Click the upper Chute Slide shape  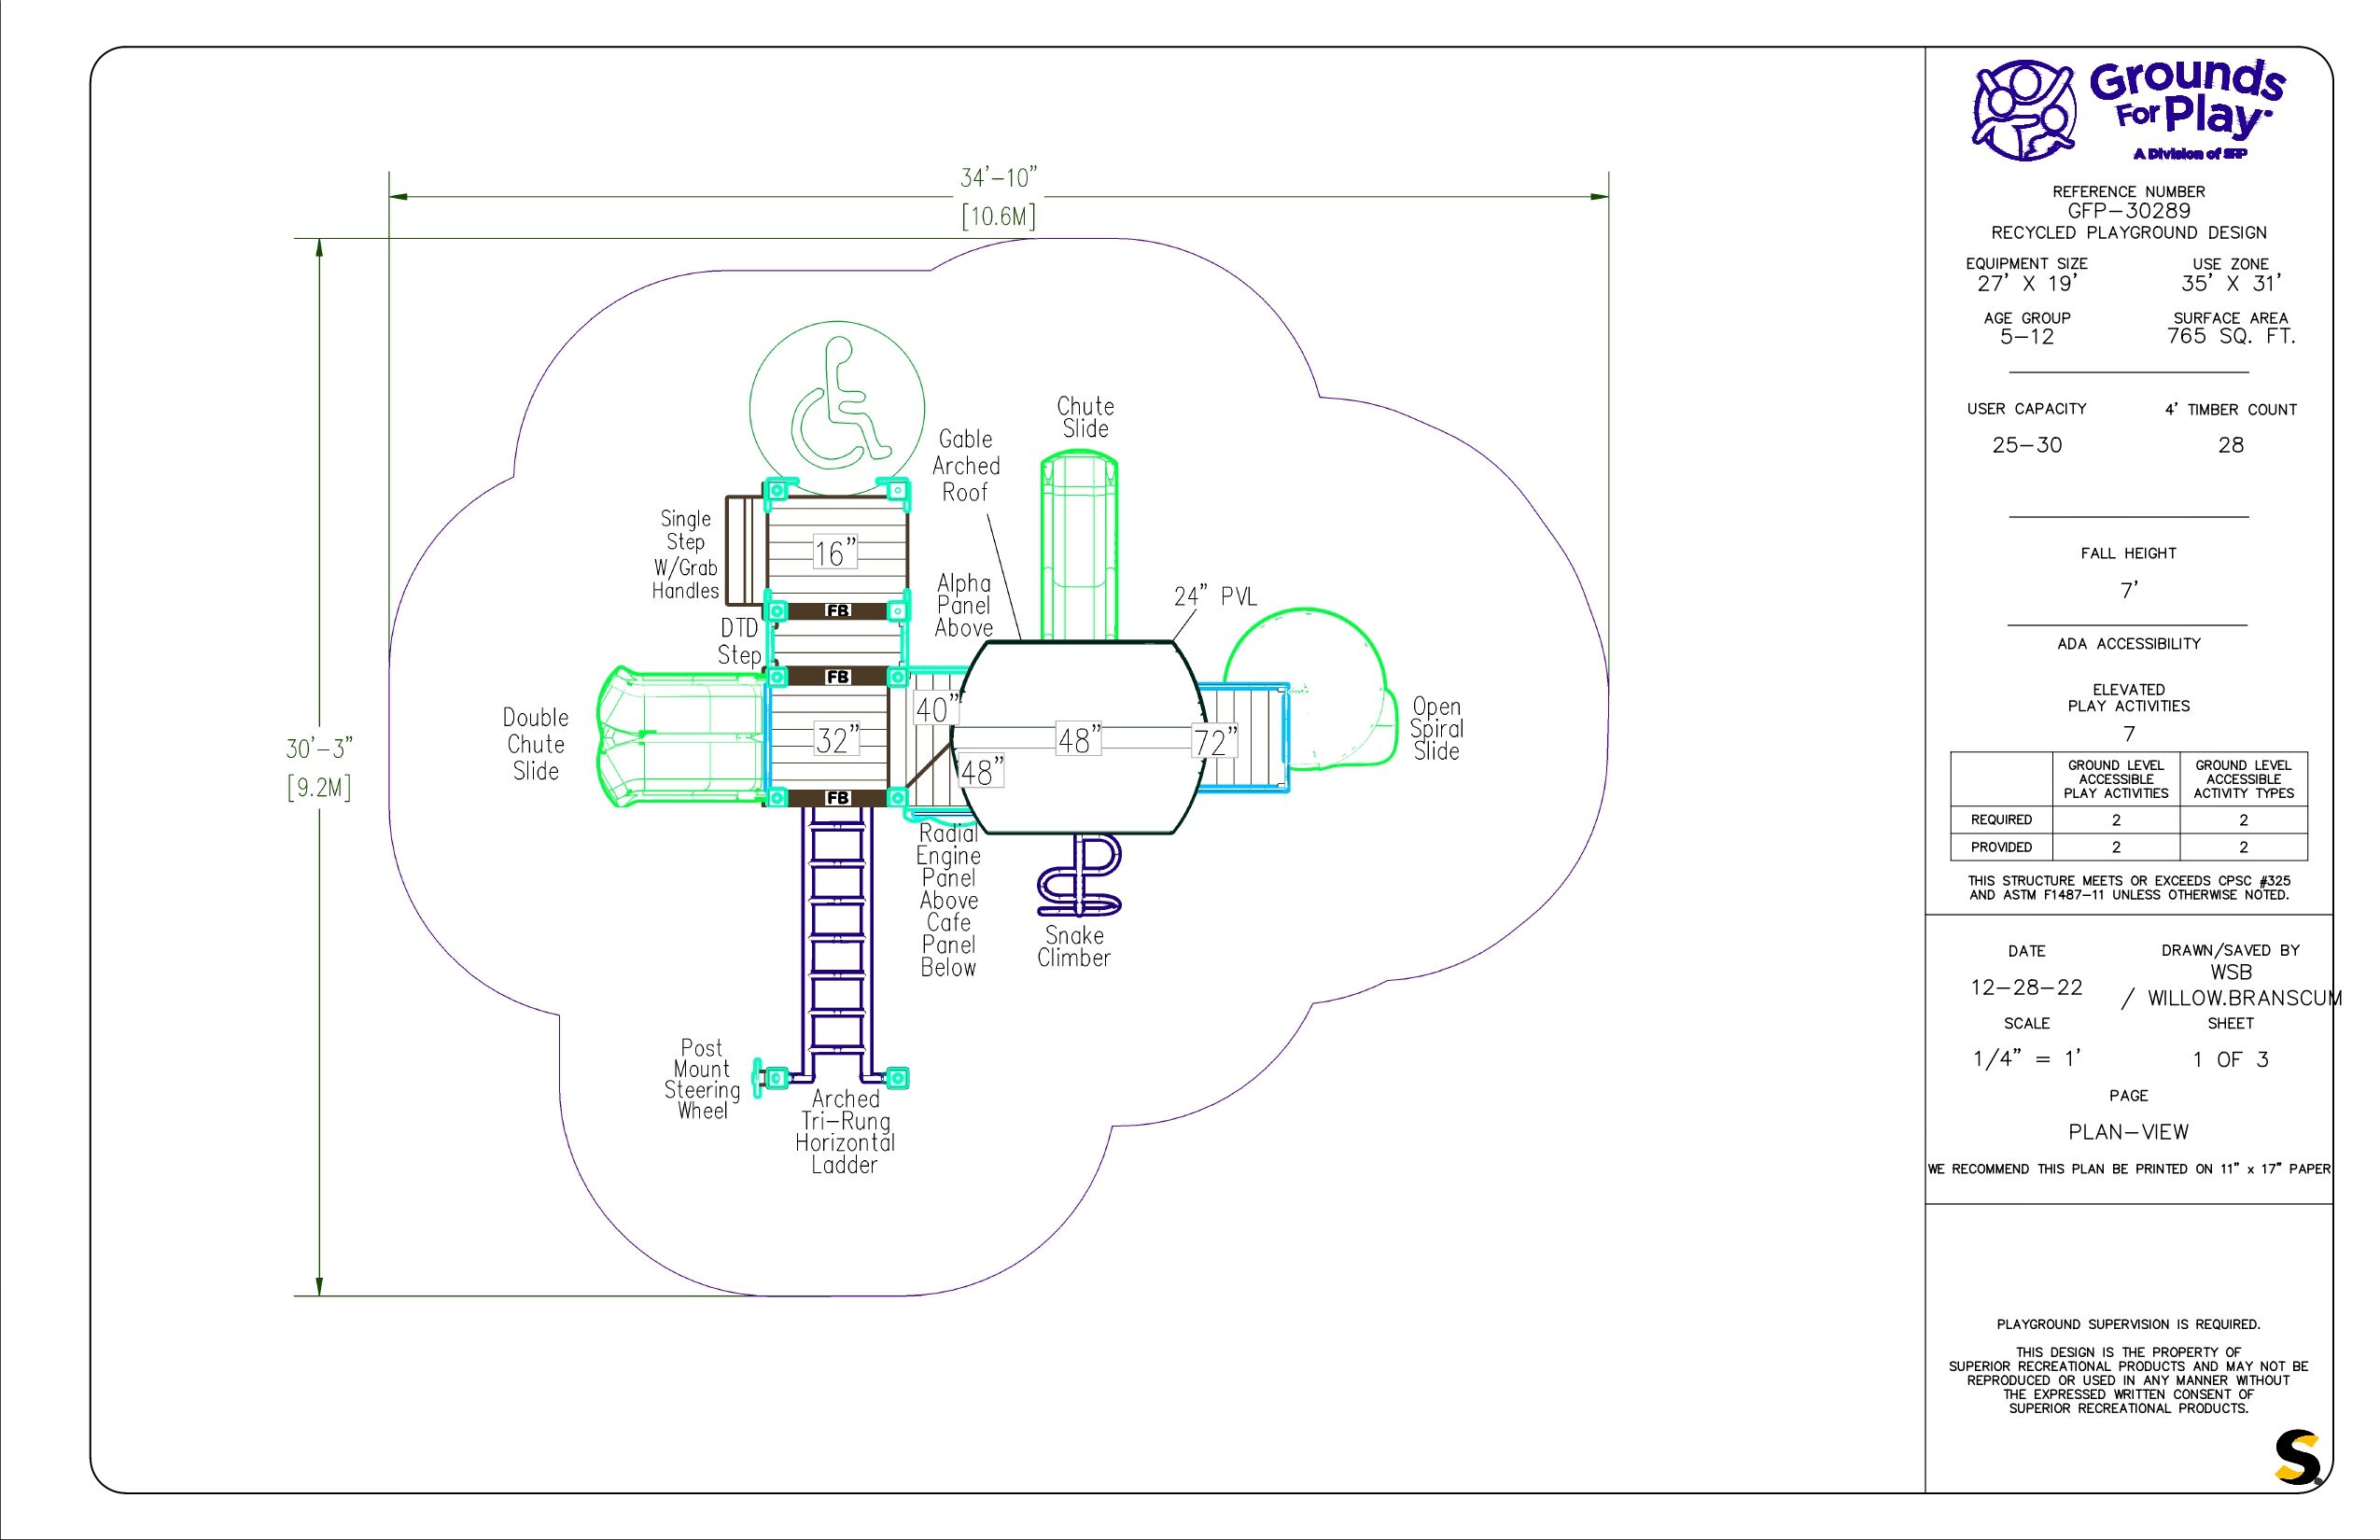(1078, 545)
